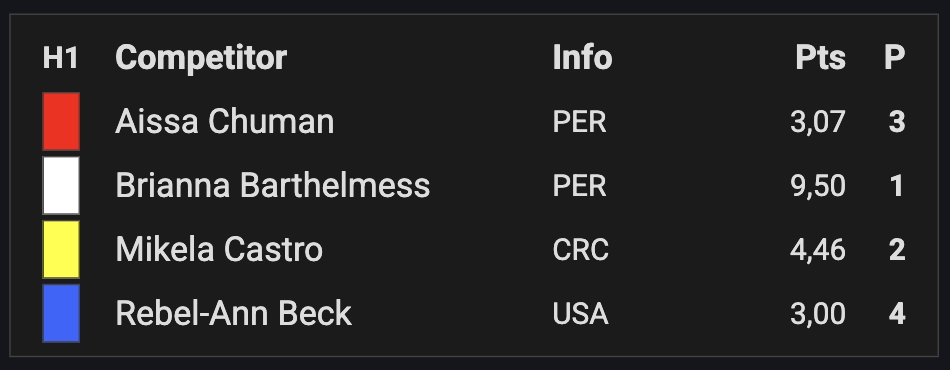This screenshot has height=370, width=950.
Task: Select competitor Aissa Chuman
Action: click(224, 121)
